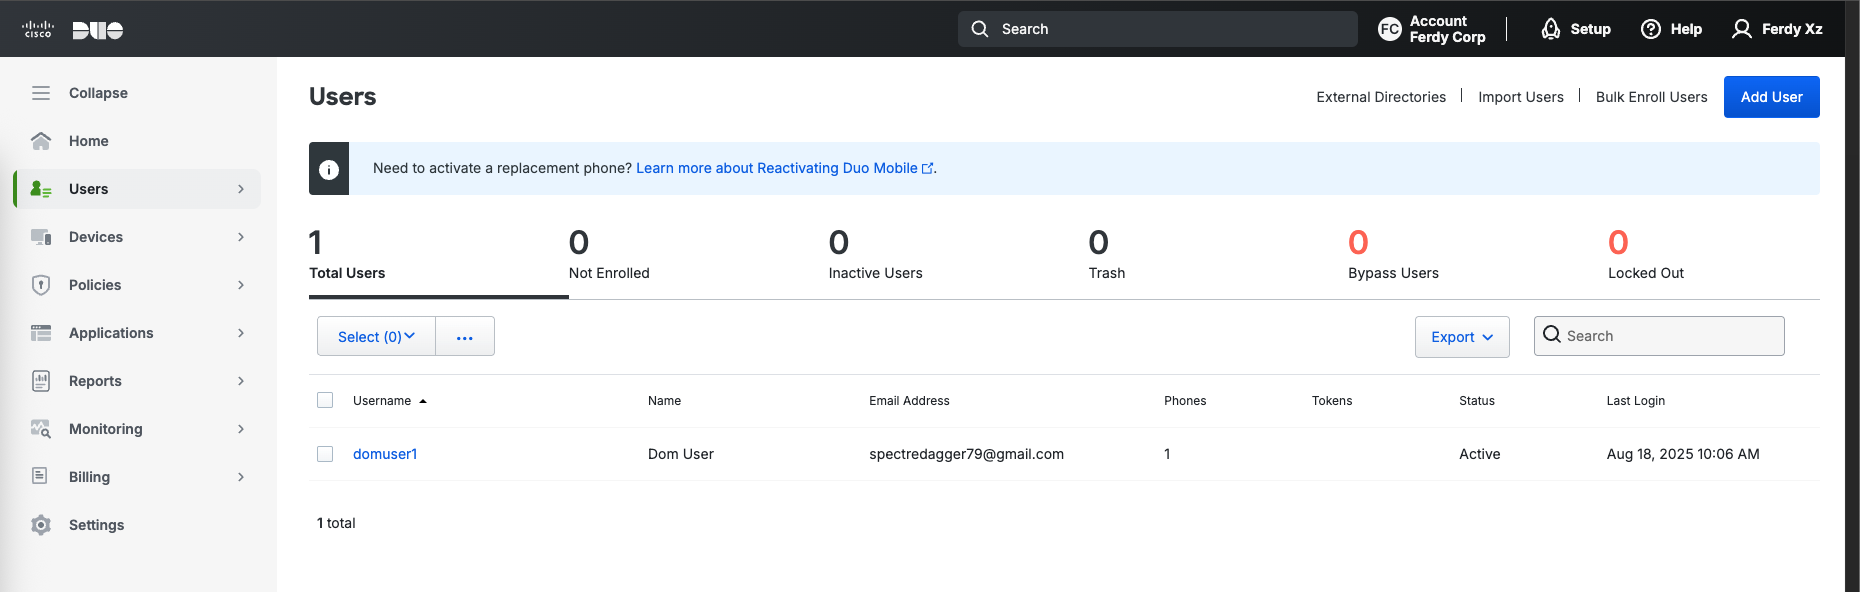
Task: Click the Add User button
Action: 1771,97
